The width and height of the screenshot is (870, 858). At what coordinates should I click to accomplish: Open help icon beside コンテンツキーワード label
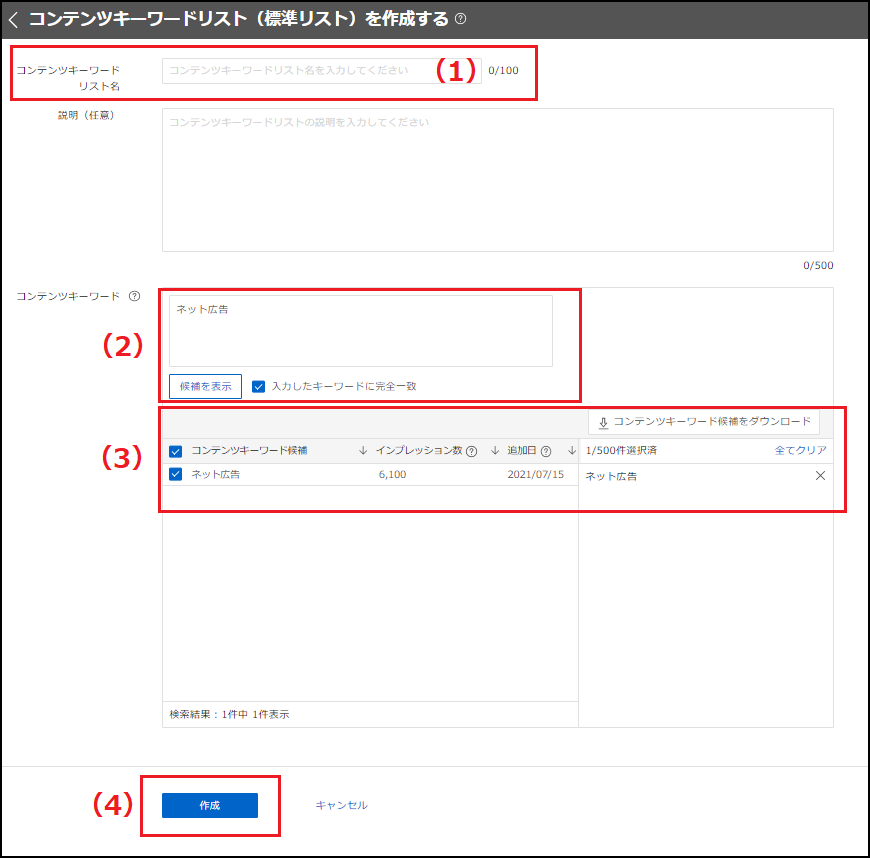point(135,296)
